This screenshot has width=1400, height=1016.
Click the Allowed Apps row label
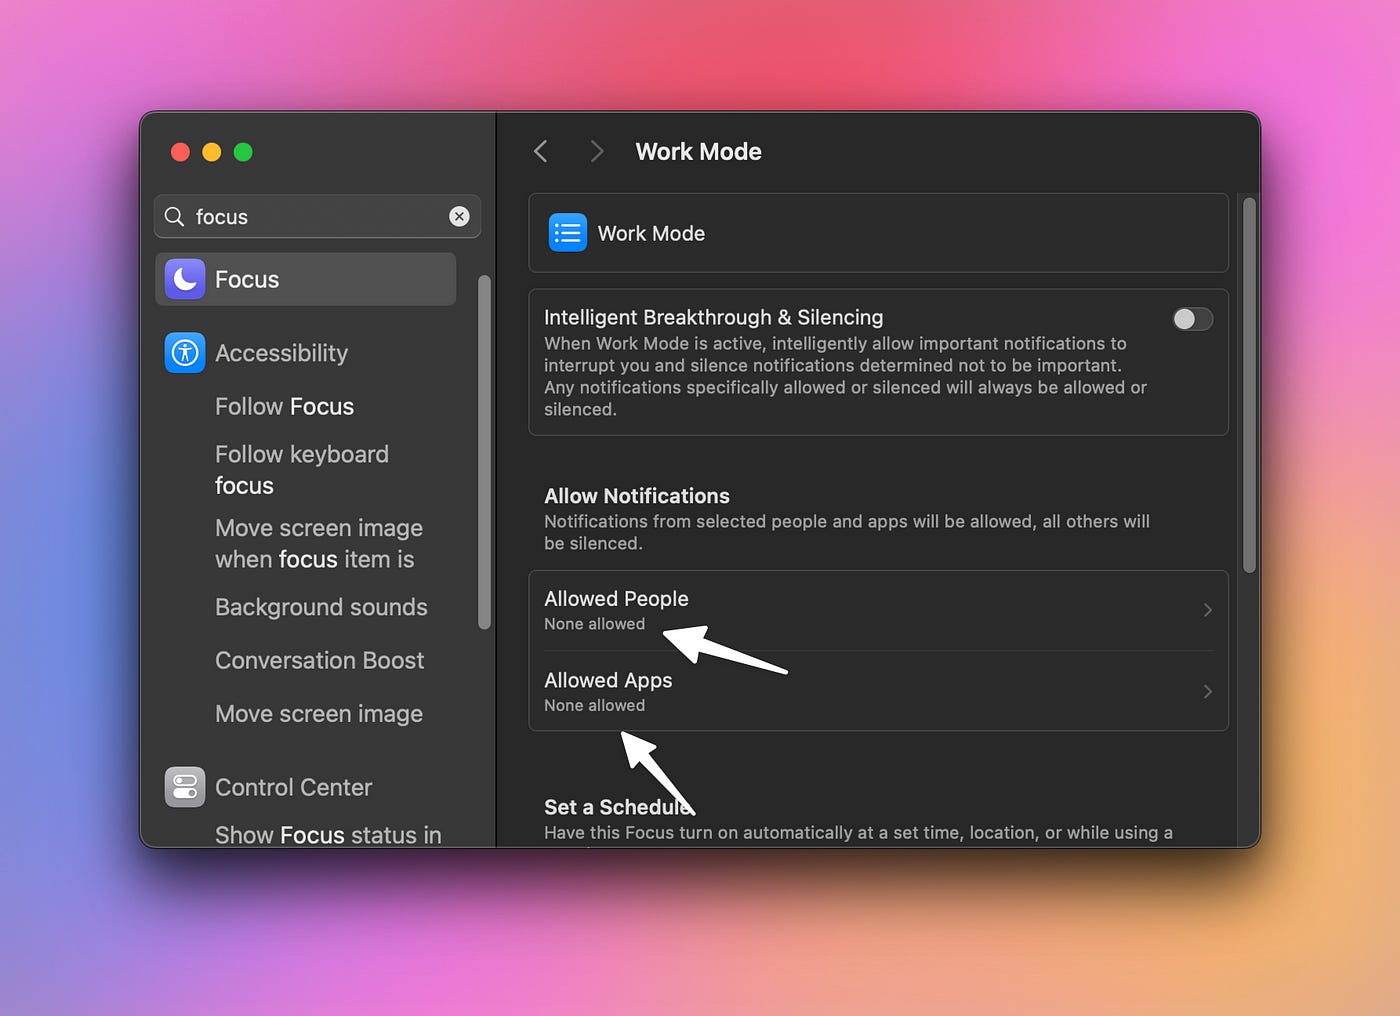[608, 680]
